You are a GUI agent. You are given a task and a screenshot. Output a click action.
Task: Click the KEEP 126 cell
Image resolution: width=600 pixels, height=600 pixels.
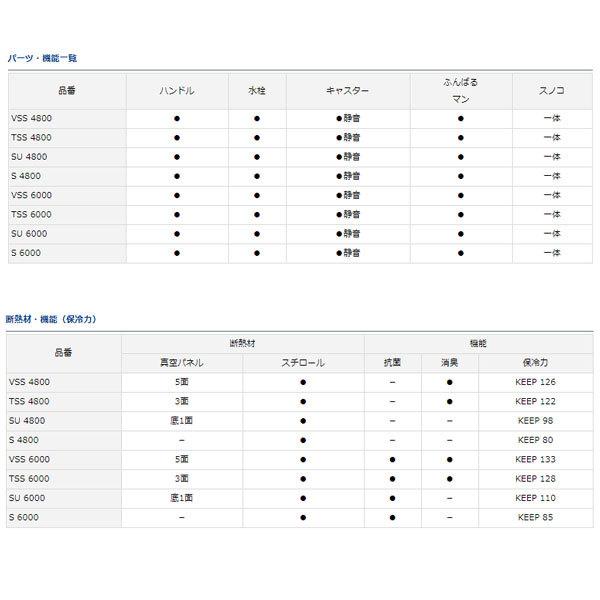pos(536,382)
